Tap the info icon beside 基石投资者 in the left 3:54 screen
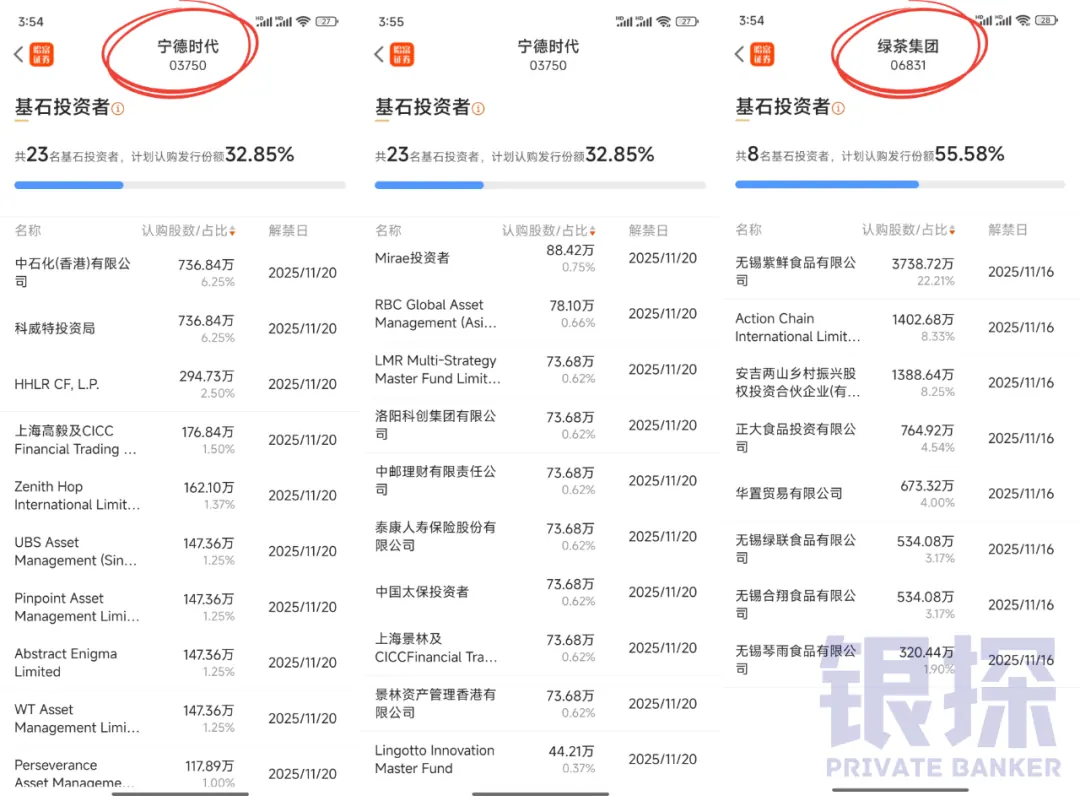This screenshot has width=1080, height=801. click(x=118, y=109)
